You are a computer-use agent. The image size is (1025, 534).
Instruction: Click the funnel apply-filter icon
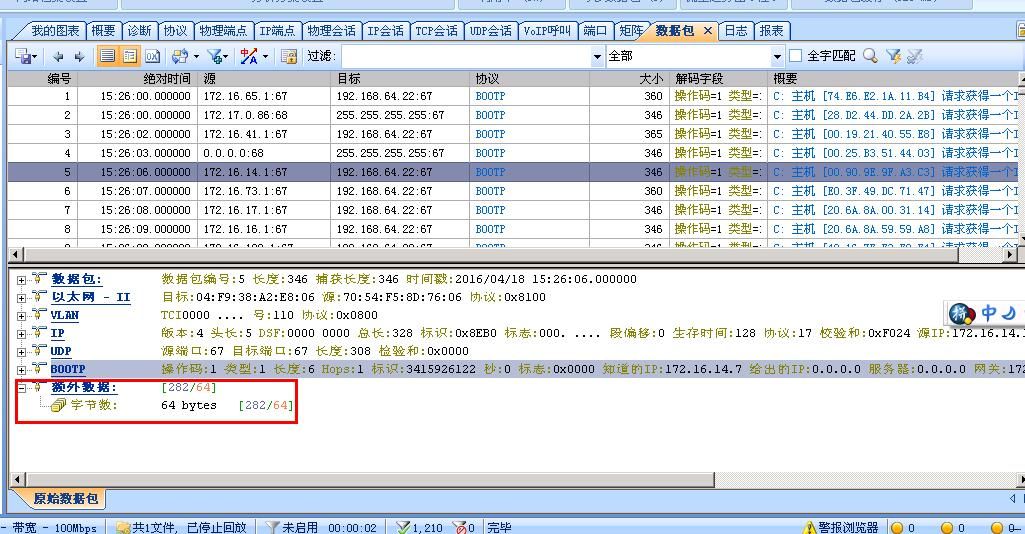893,56
